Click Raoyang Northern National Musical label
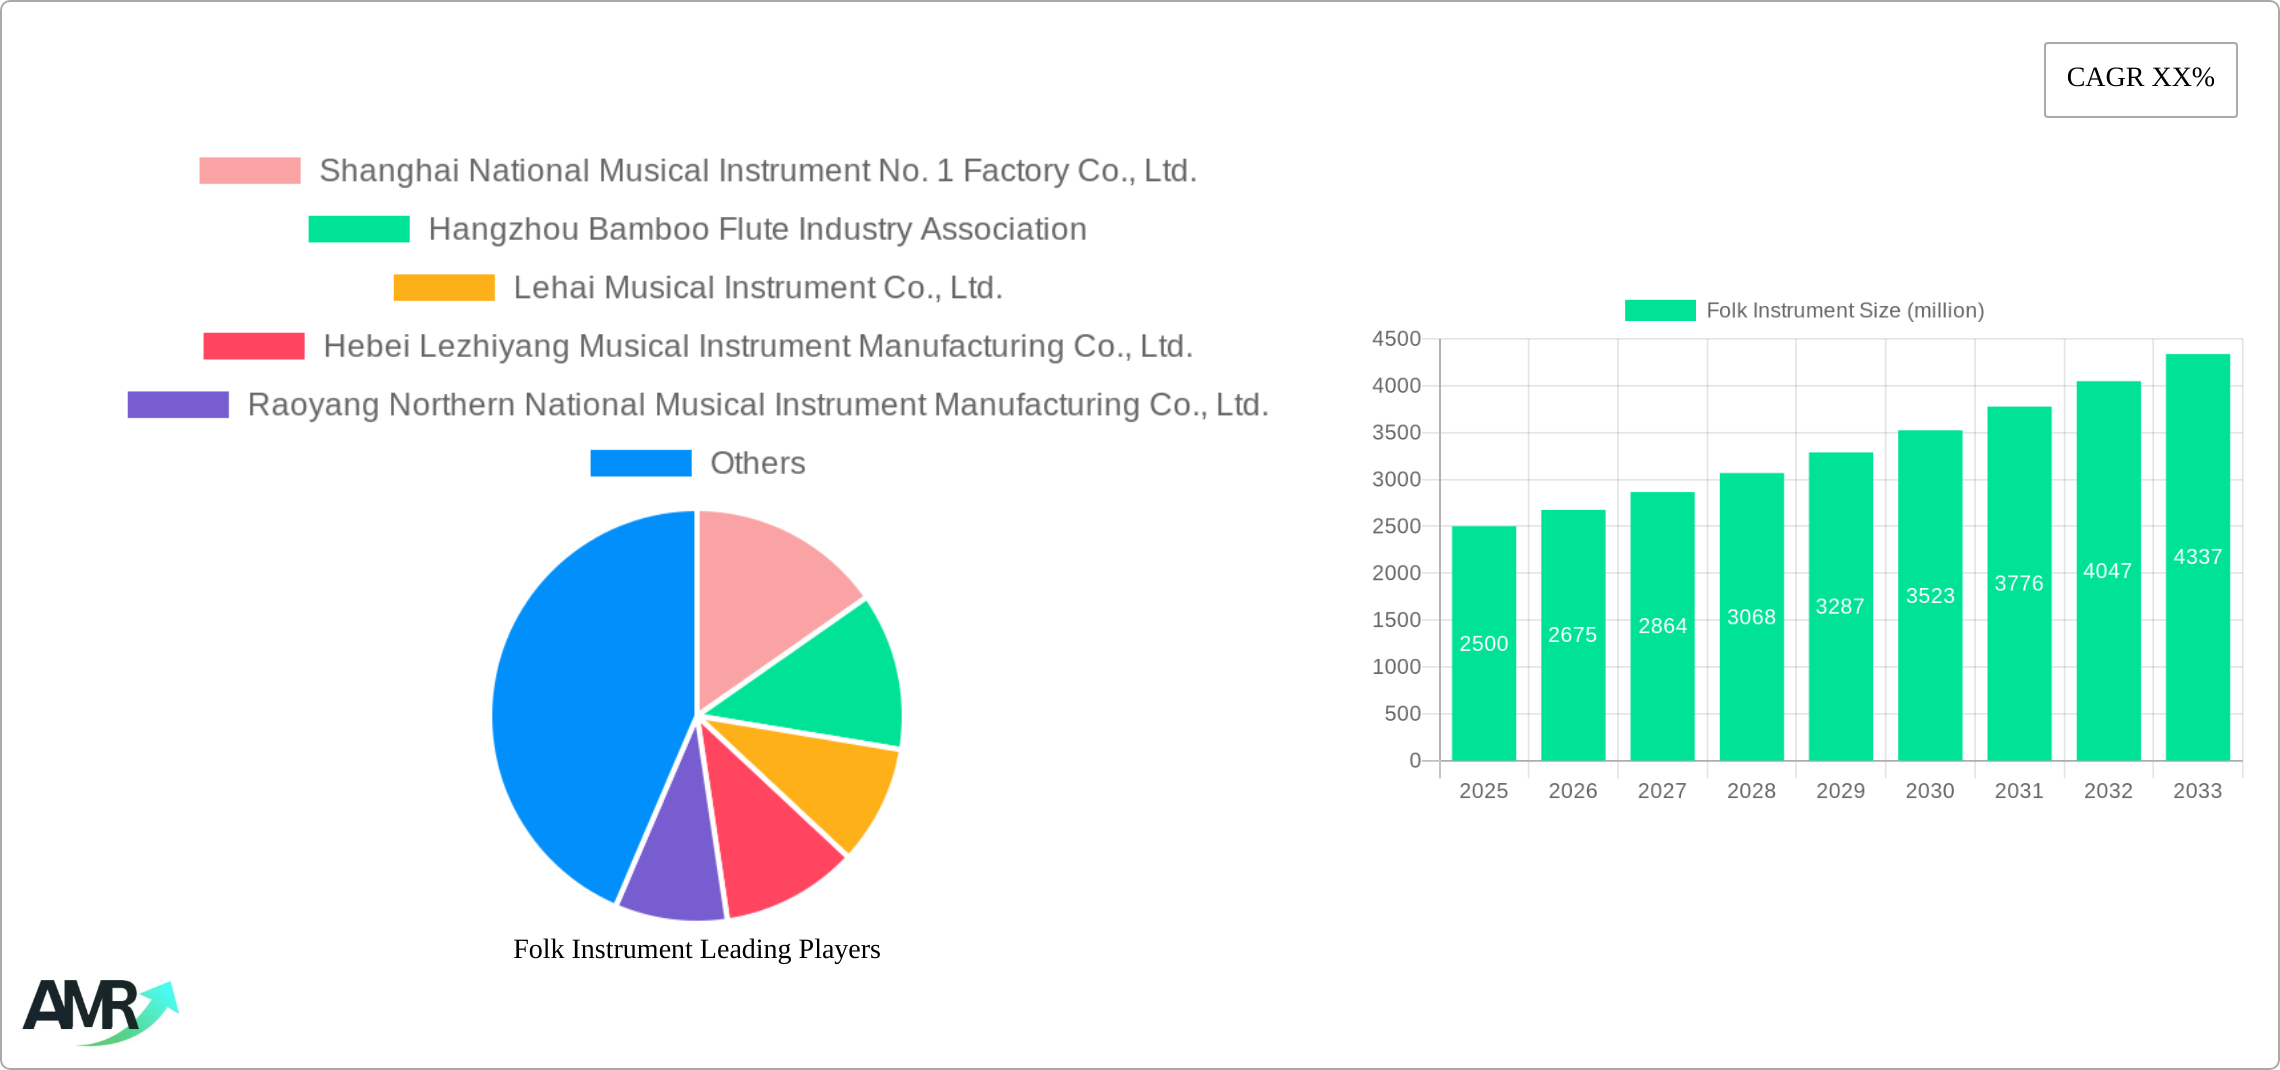Viewport: 2280px width, 1070px height. (x=758, y=405)
